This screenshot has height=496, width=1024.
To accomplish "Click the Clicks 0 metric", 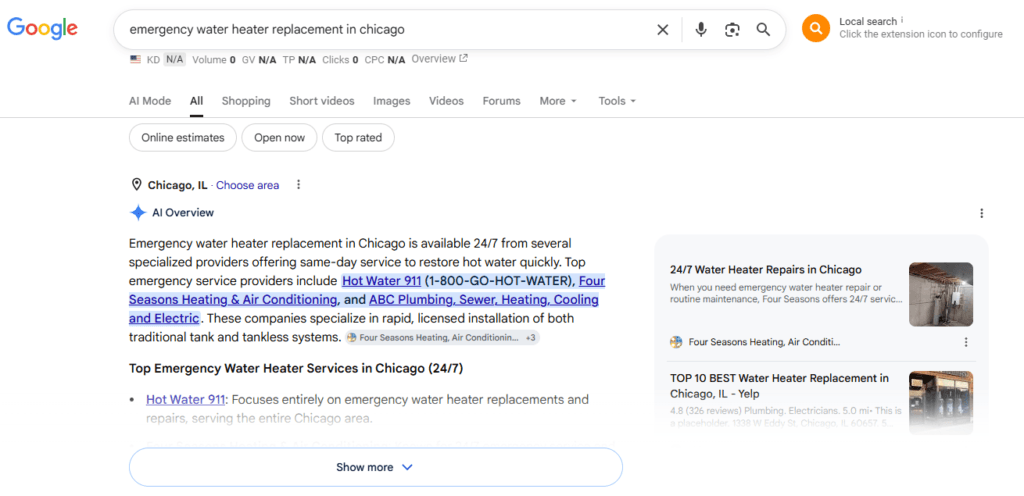I will [x=340, y=59].
